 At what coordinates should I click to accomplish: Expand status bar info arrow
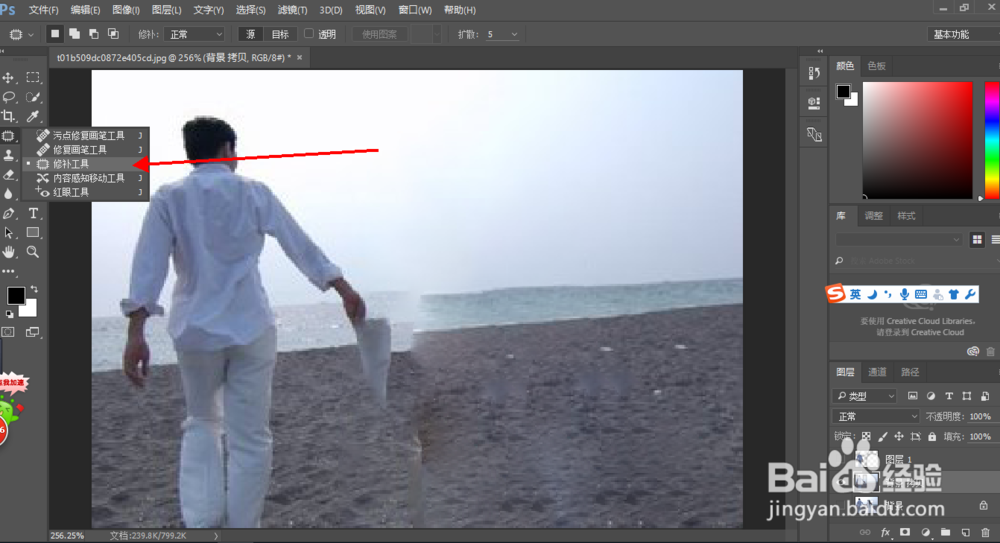point(216,536)
